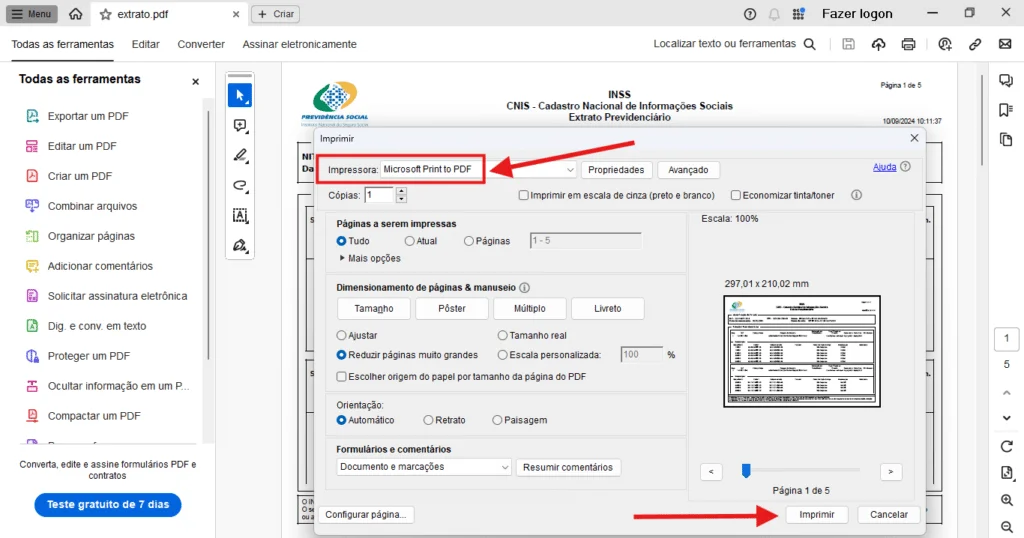1024x538 pixels.
Task: Open the Home icon in title bar
Action: [76, 14]
